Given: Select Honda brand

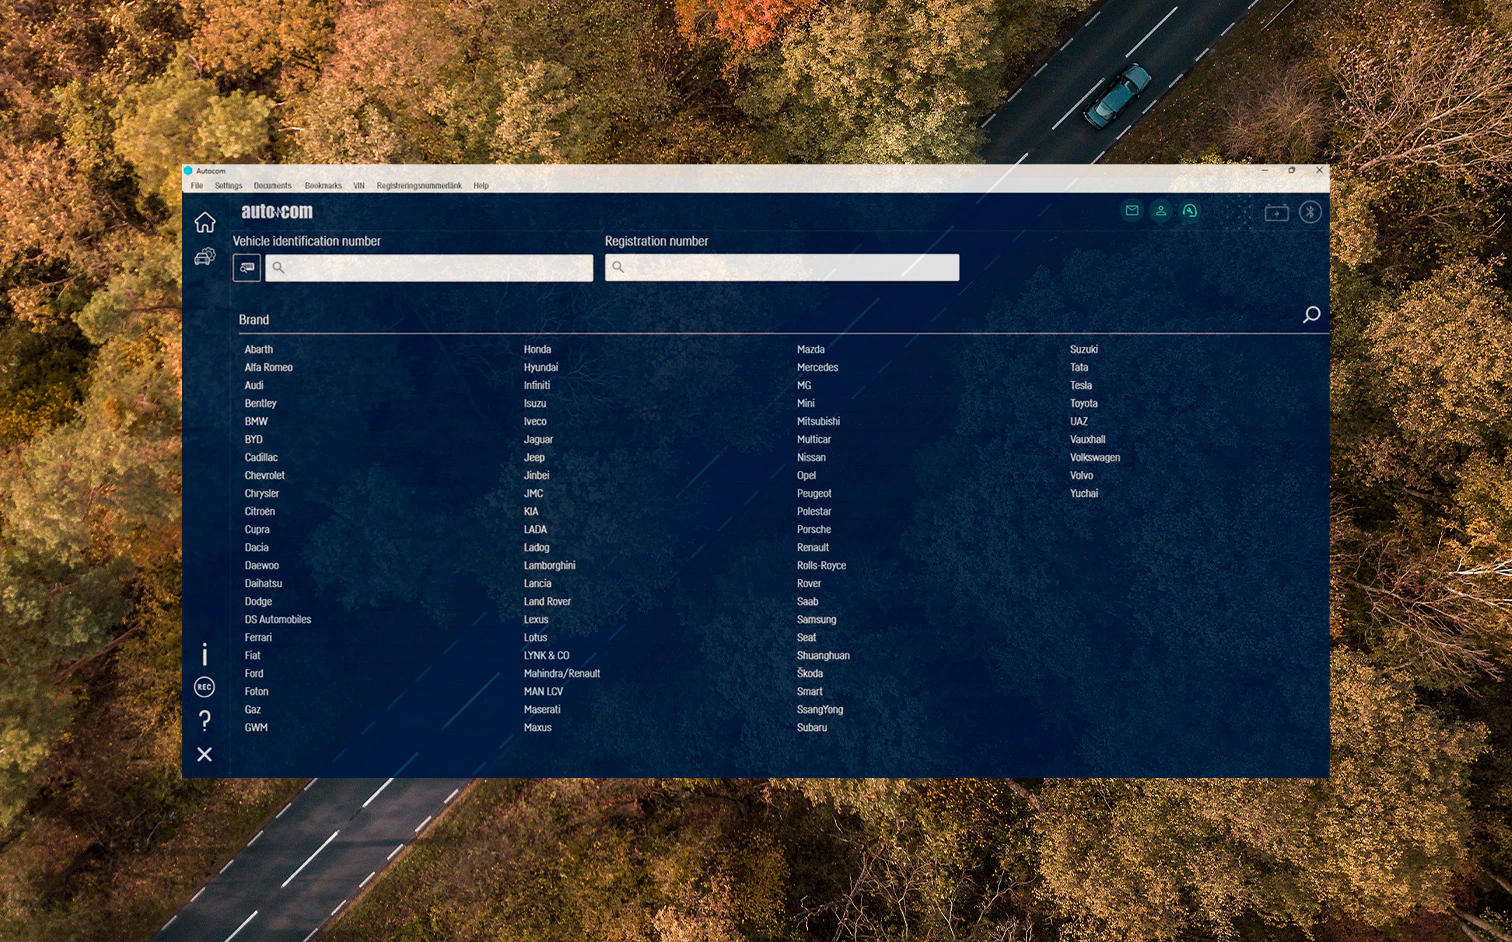Looking at the screenshot, I should tap(537, 350).
